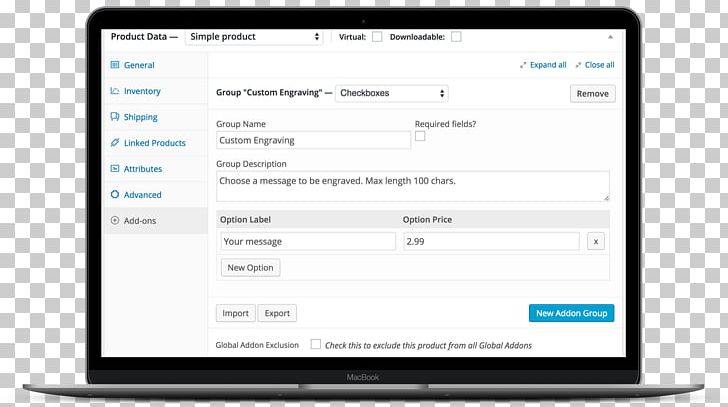728x407 pixels.
Task: Click the Import button
Action: point(235,313)
